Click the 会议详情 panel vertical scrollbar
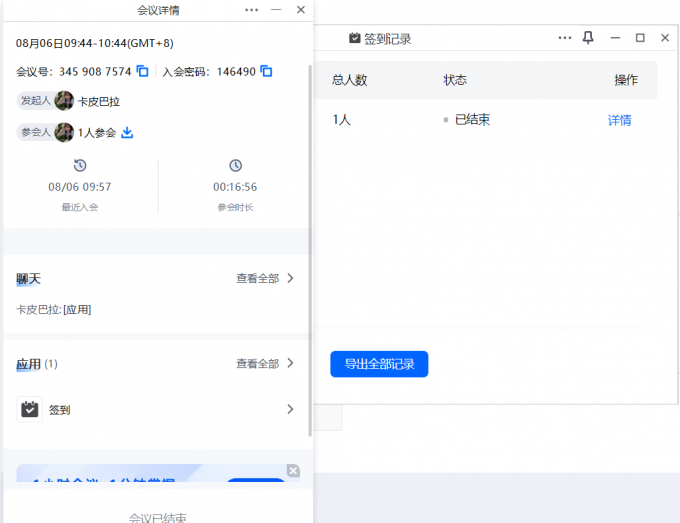The height and width of the screenshot is (523, 680). 310,251
